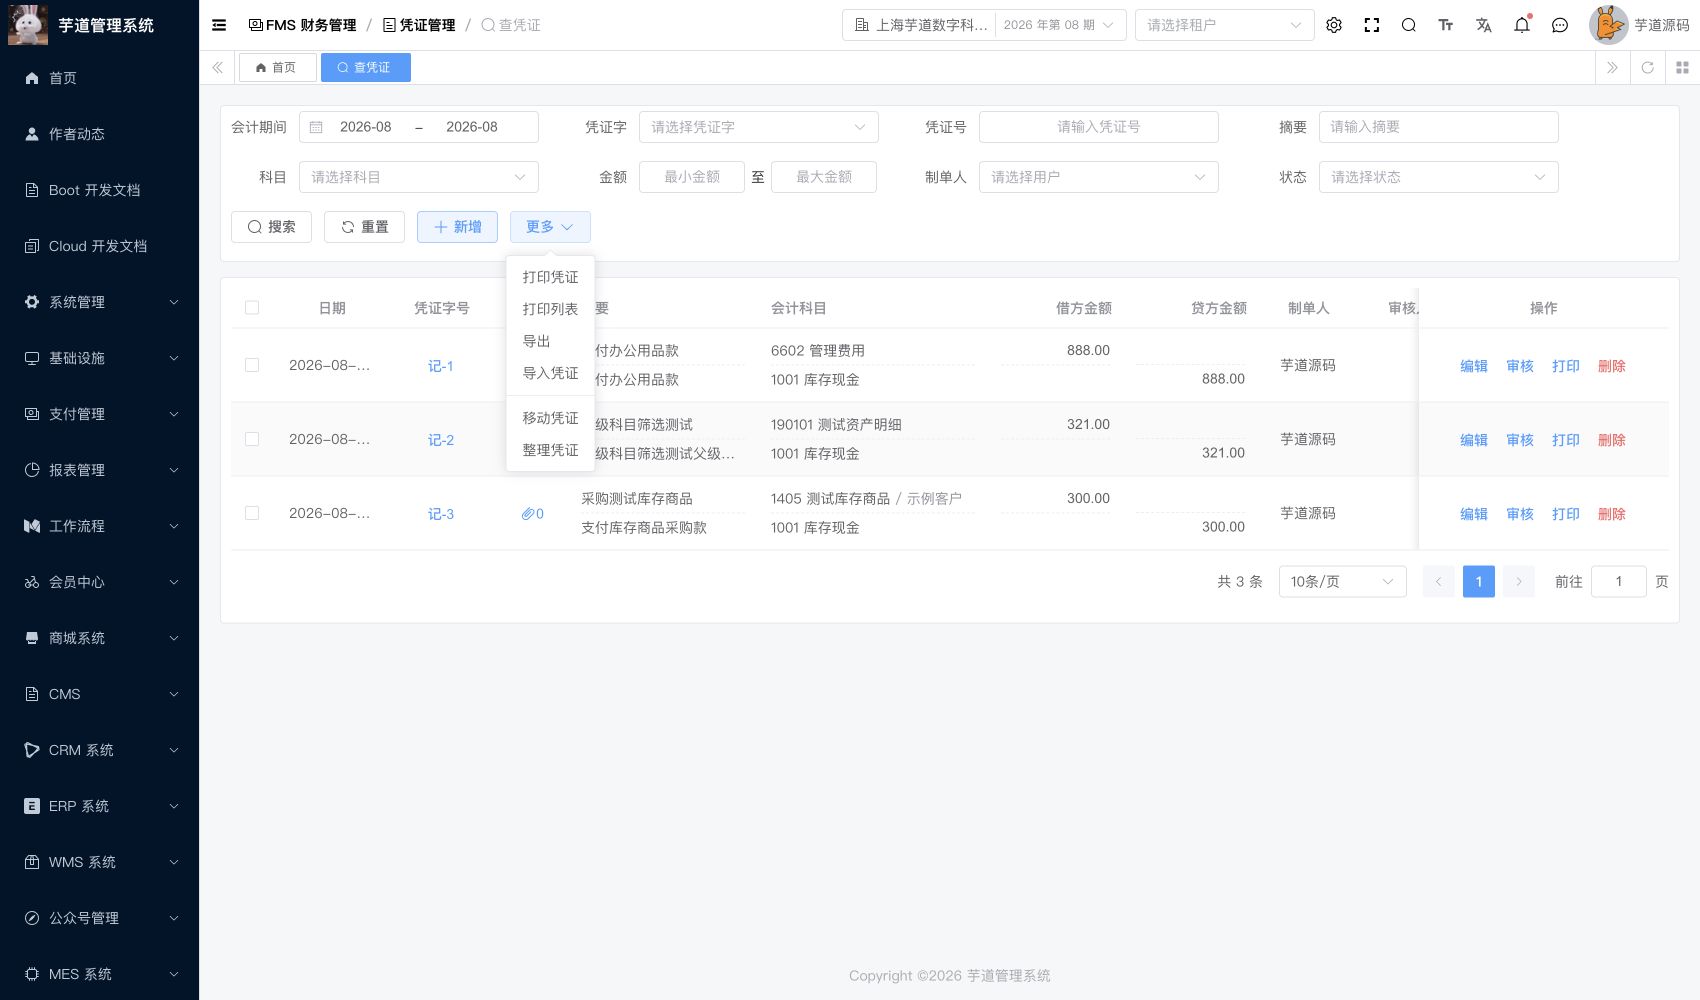The height and width of the screenshot is (1000, 1700).
Task: Open the tab grid options icon
Action: tap(1682, 68)
